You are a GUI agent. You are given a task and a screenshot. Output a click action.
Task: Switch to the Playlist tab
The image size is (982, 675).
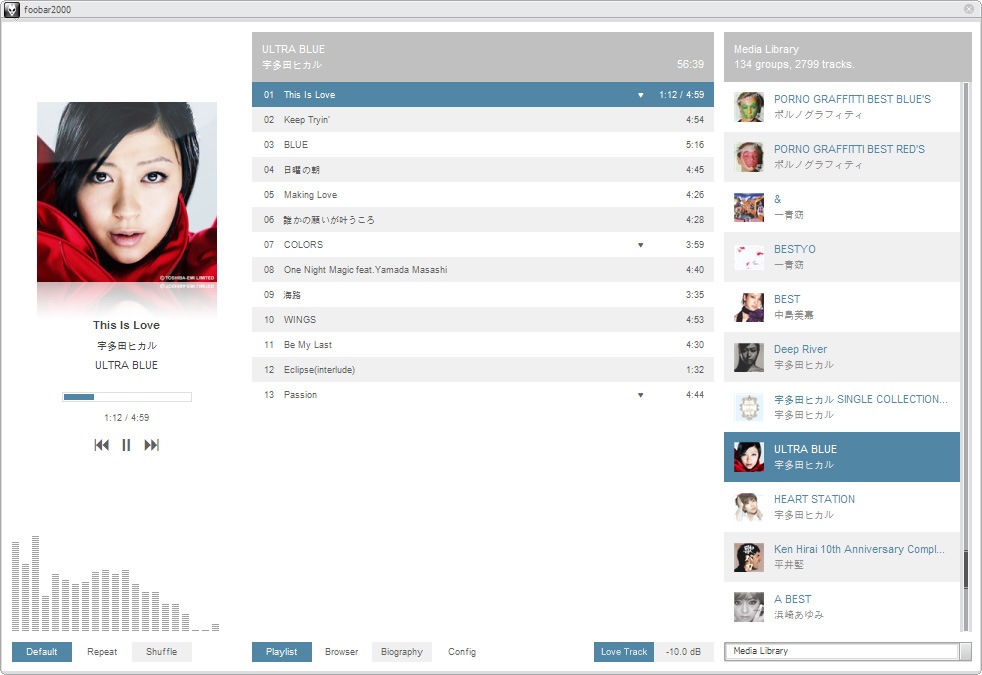(x=282, y=652)
